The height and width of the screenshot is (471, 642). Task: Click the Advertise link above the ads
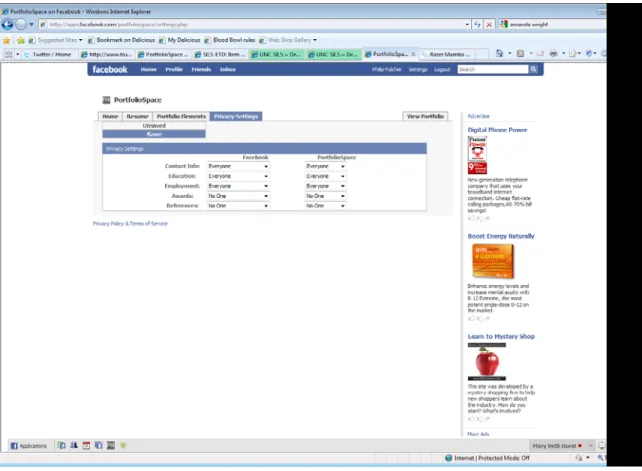[x=478, y=116]
